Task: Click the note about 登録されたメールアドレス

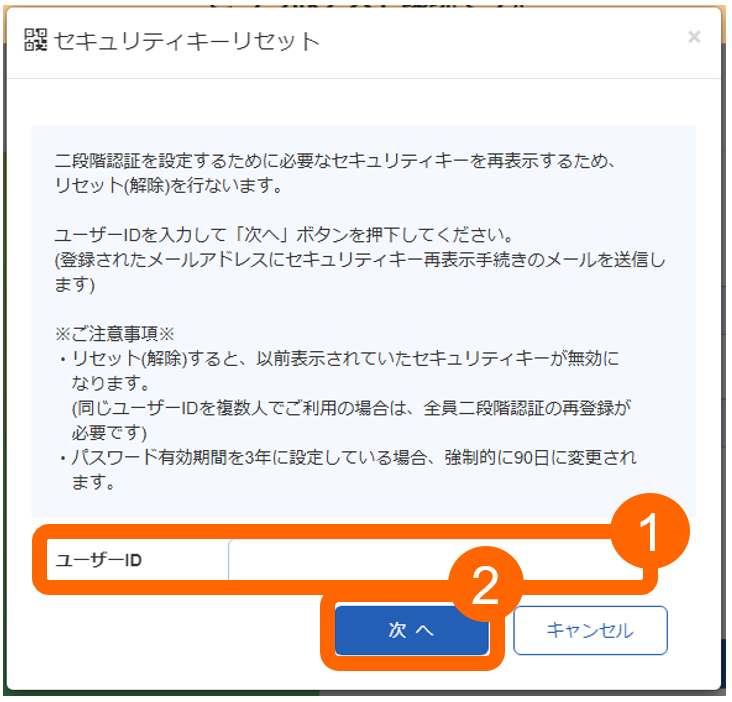Action: click(360, 272)
